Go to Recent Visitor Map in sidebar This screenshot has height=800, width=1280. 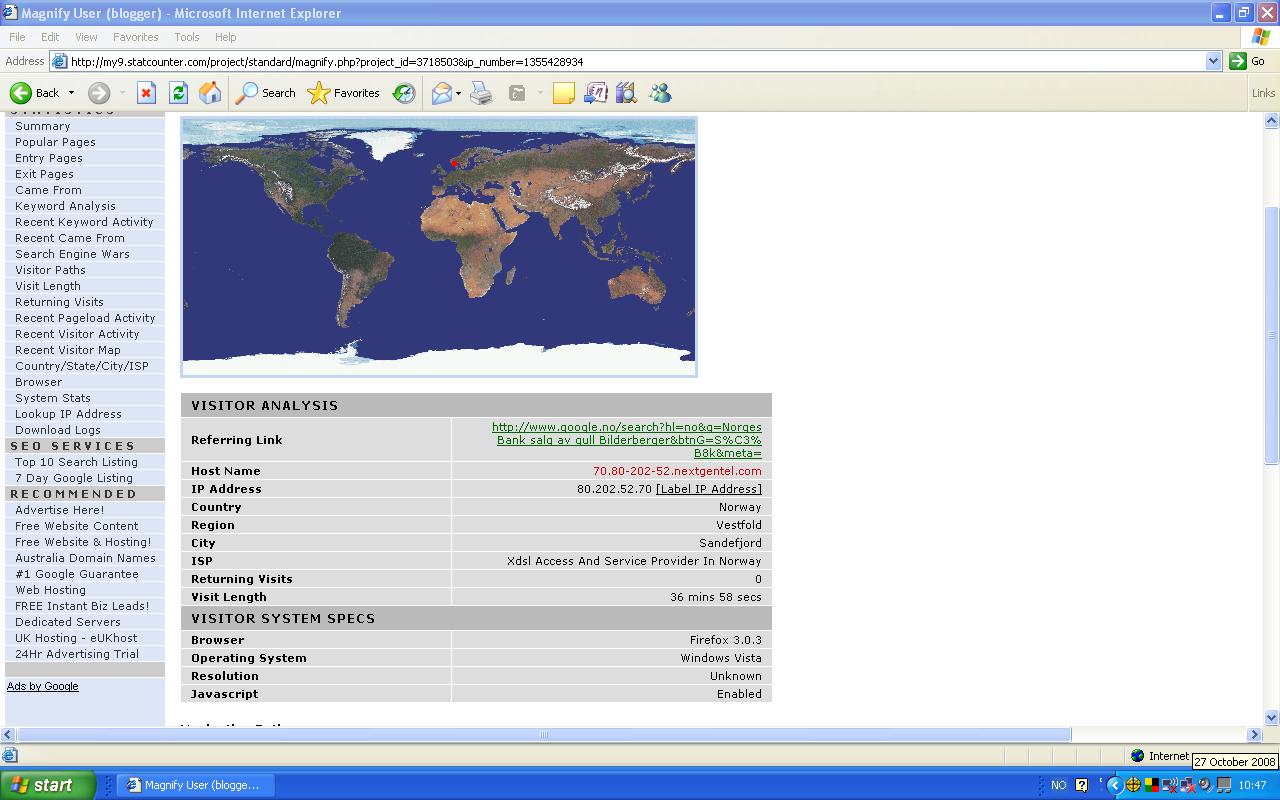point(68,350)
